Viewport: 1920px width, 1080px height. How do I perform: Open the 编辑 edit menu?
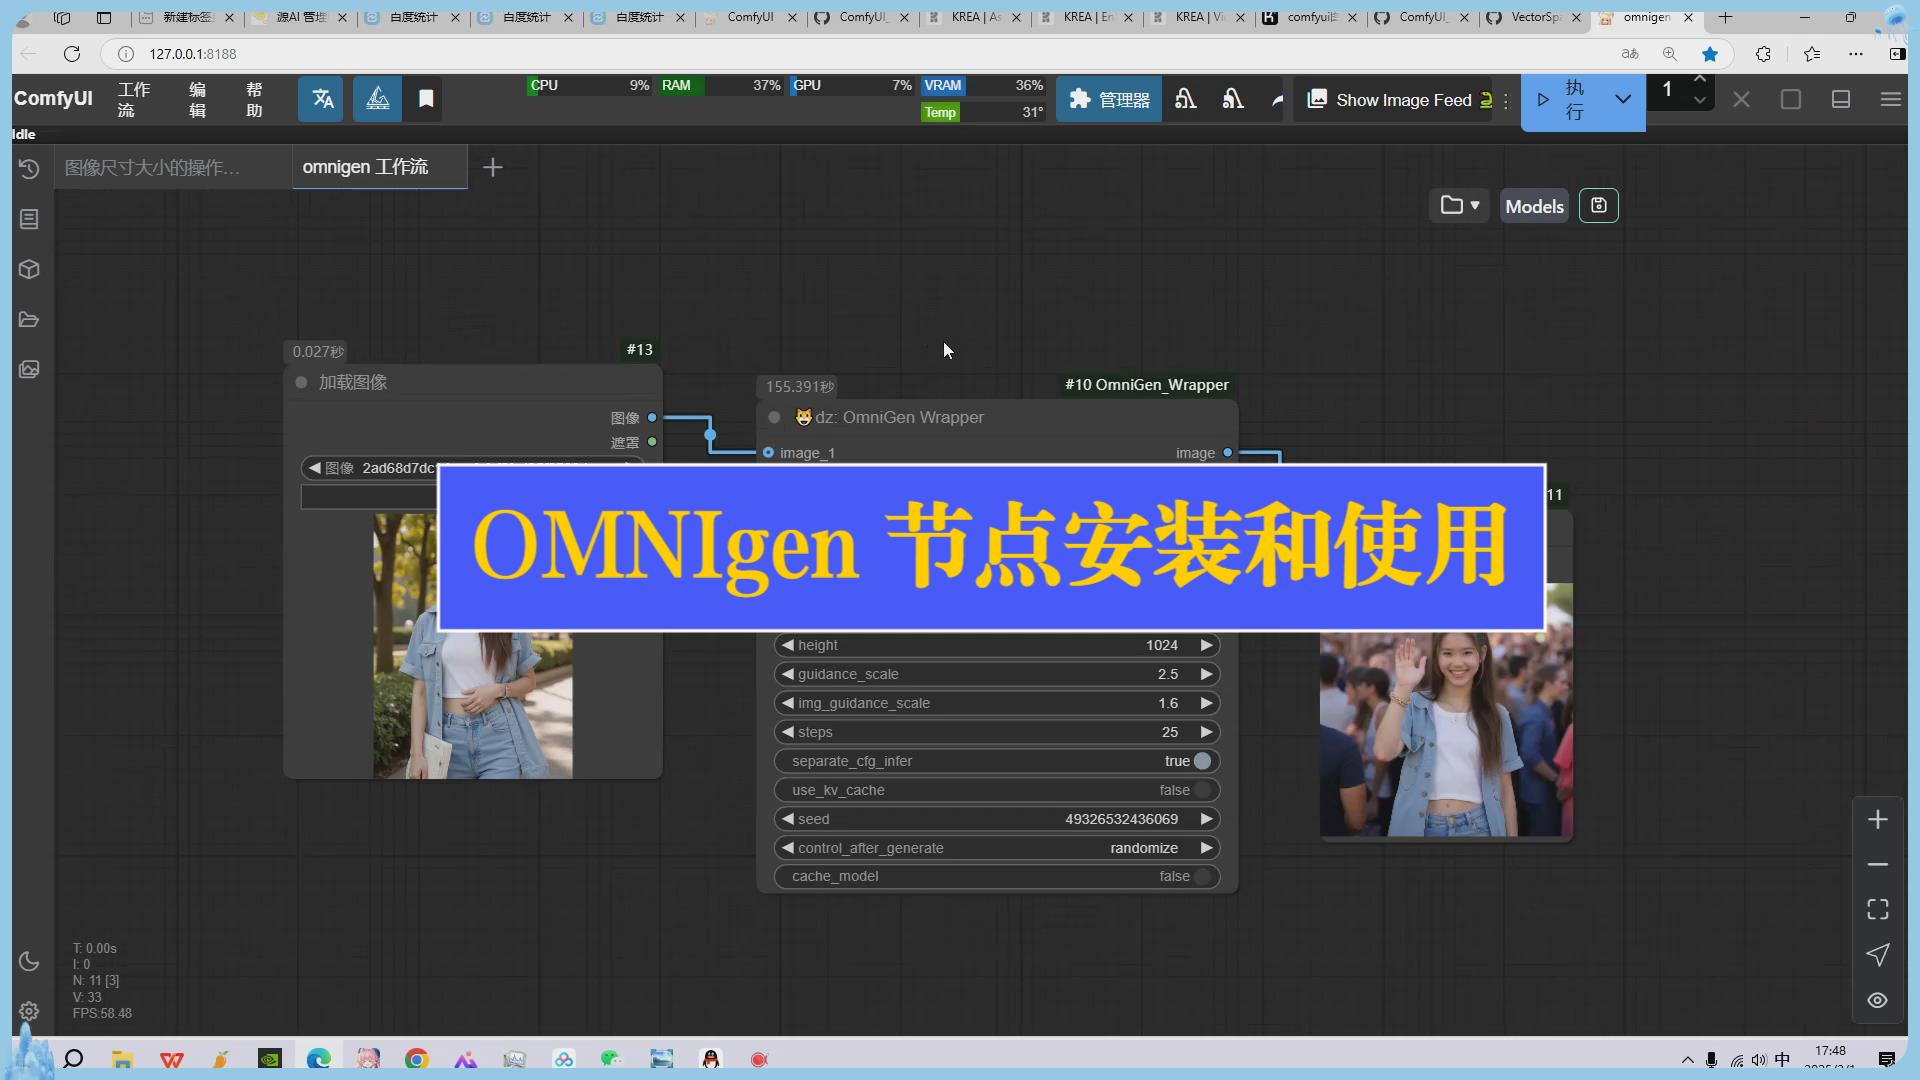(x=197, y=99)
